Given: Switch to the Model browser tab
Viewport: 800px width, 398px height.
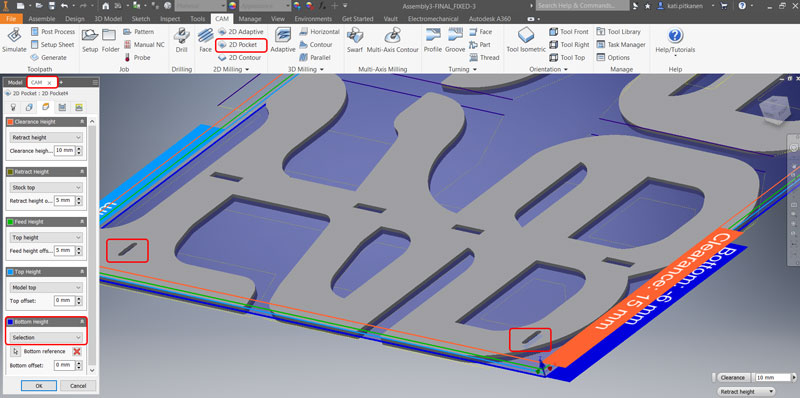Looking at the screenshot, I should (15, 82).
